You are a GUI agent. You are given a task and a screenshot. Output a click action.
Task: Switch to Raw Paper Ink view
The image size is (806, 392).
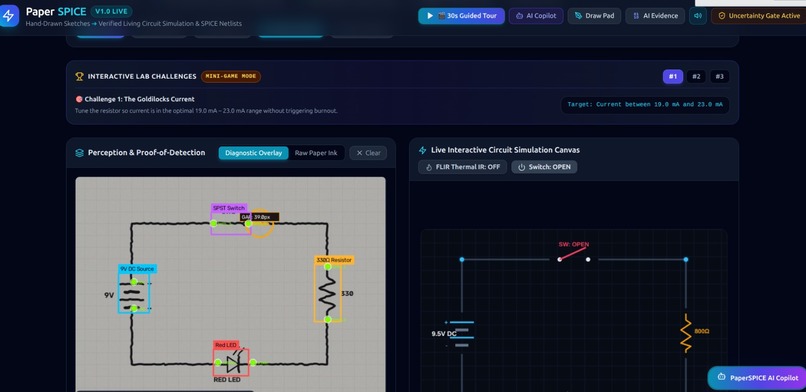point(316,153)
